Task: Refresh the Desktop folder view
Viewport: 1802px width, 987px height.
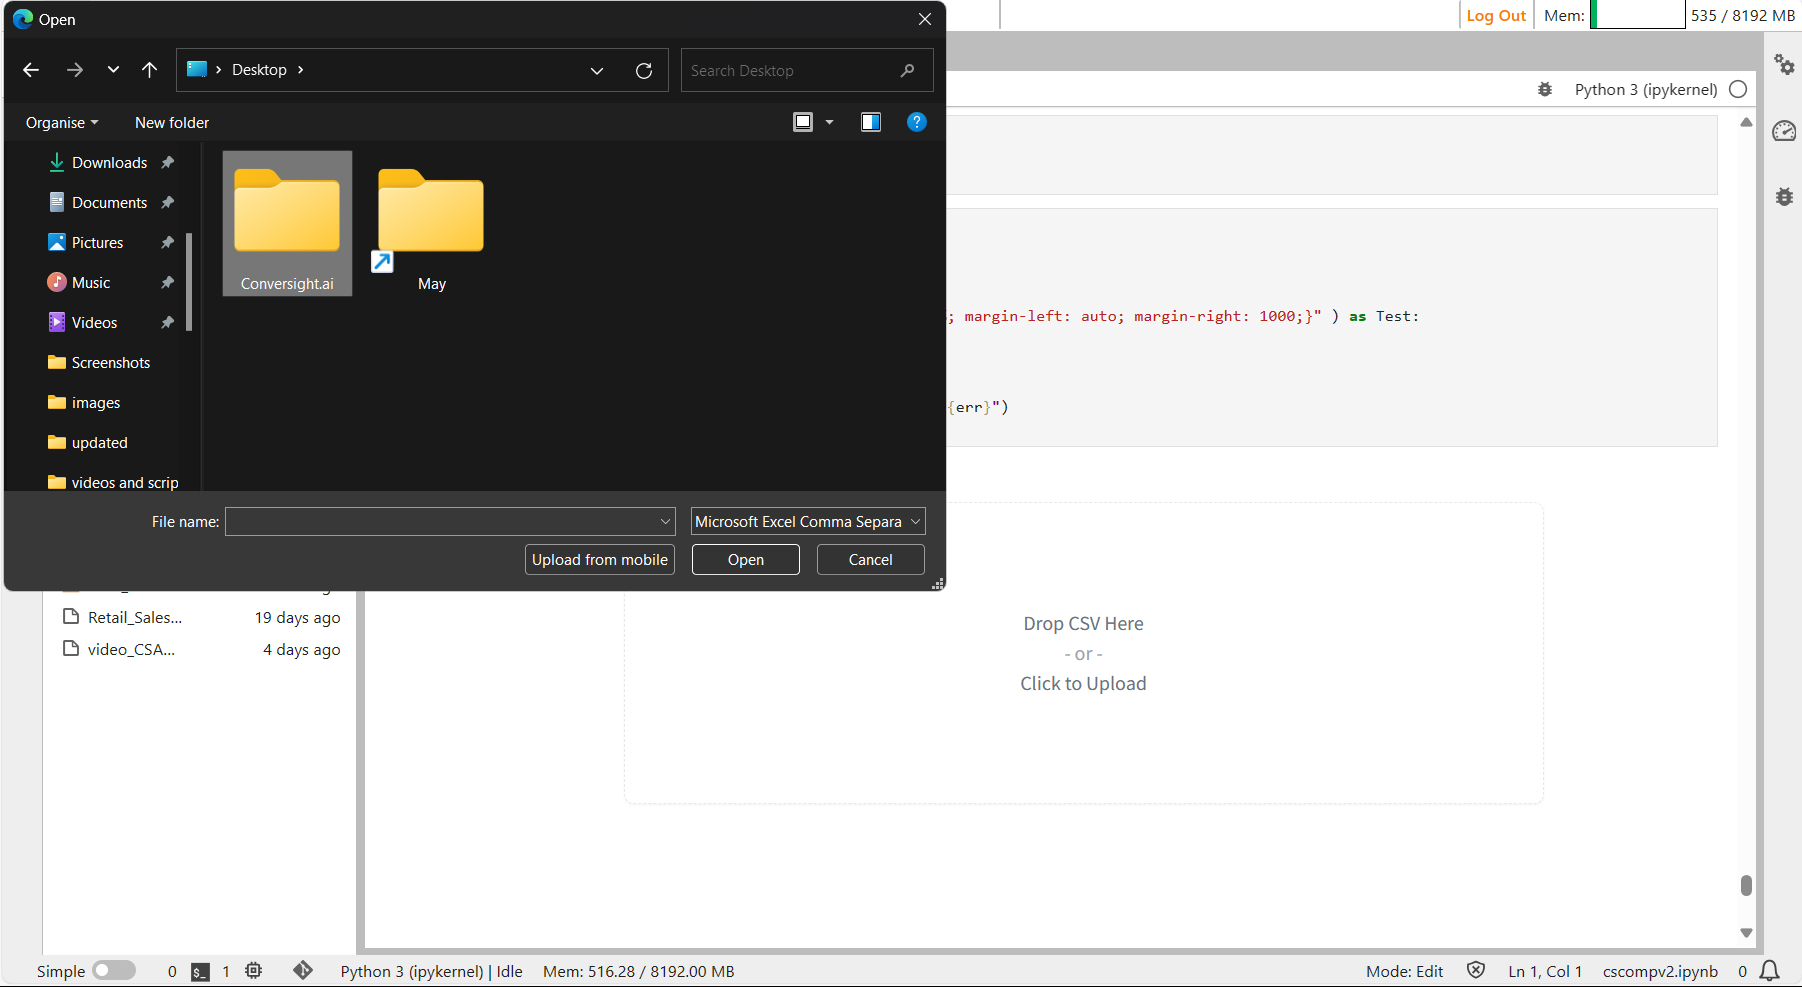Action: coord(644,70)
